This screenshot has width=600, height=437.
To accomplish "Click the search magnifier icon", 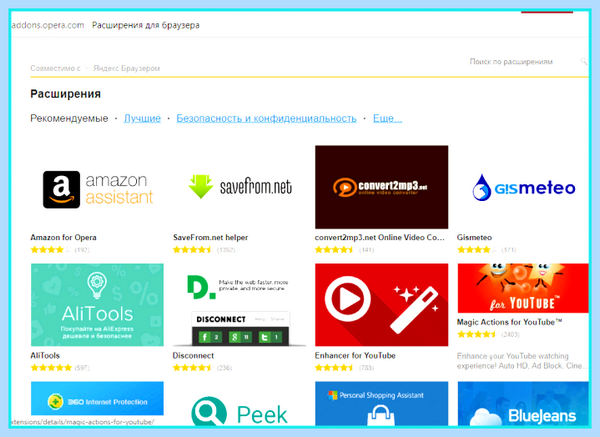I will (584, 61).
